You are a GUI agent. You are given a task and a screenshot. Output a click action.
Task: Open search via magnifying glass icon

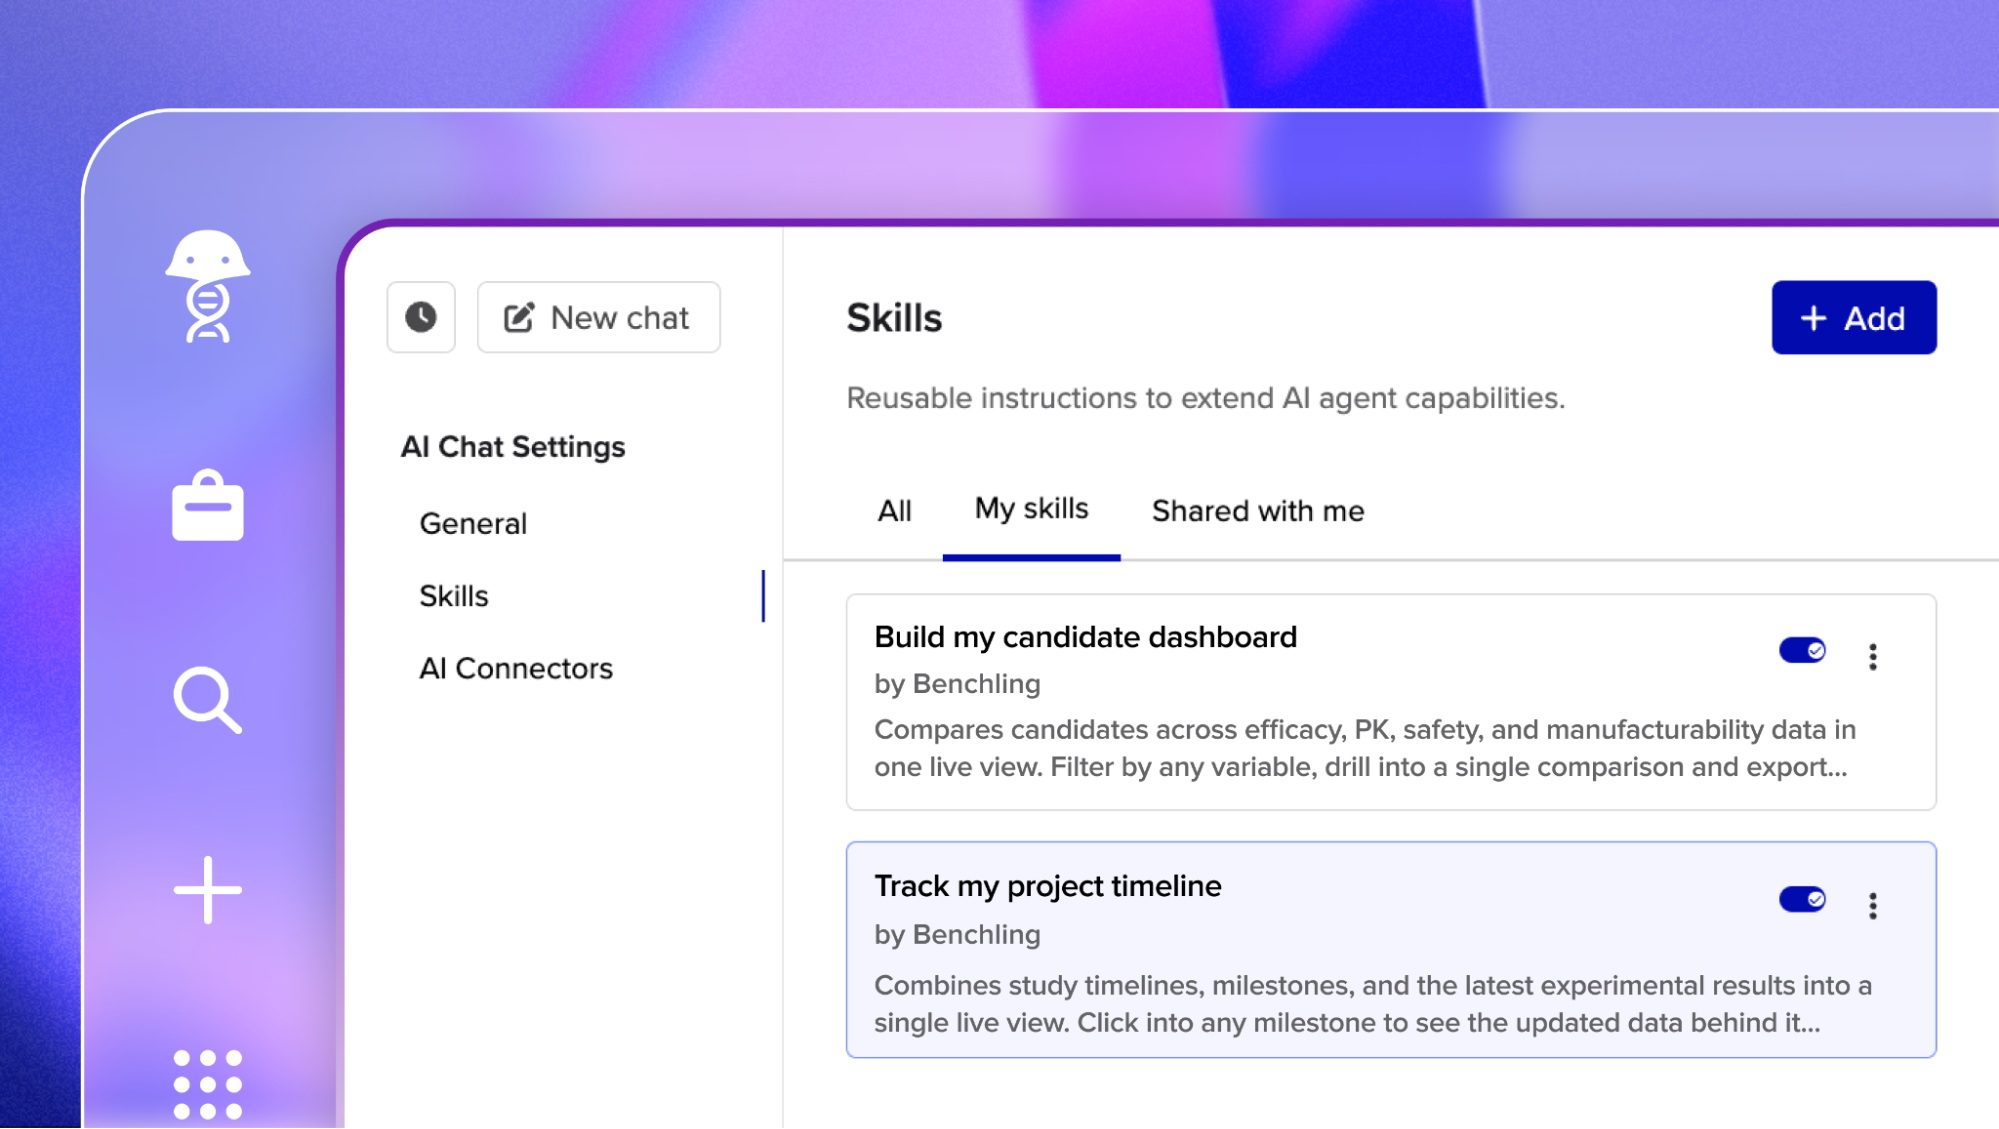point(207,700)
